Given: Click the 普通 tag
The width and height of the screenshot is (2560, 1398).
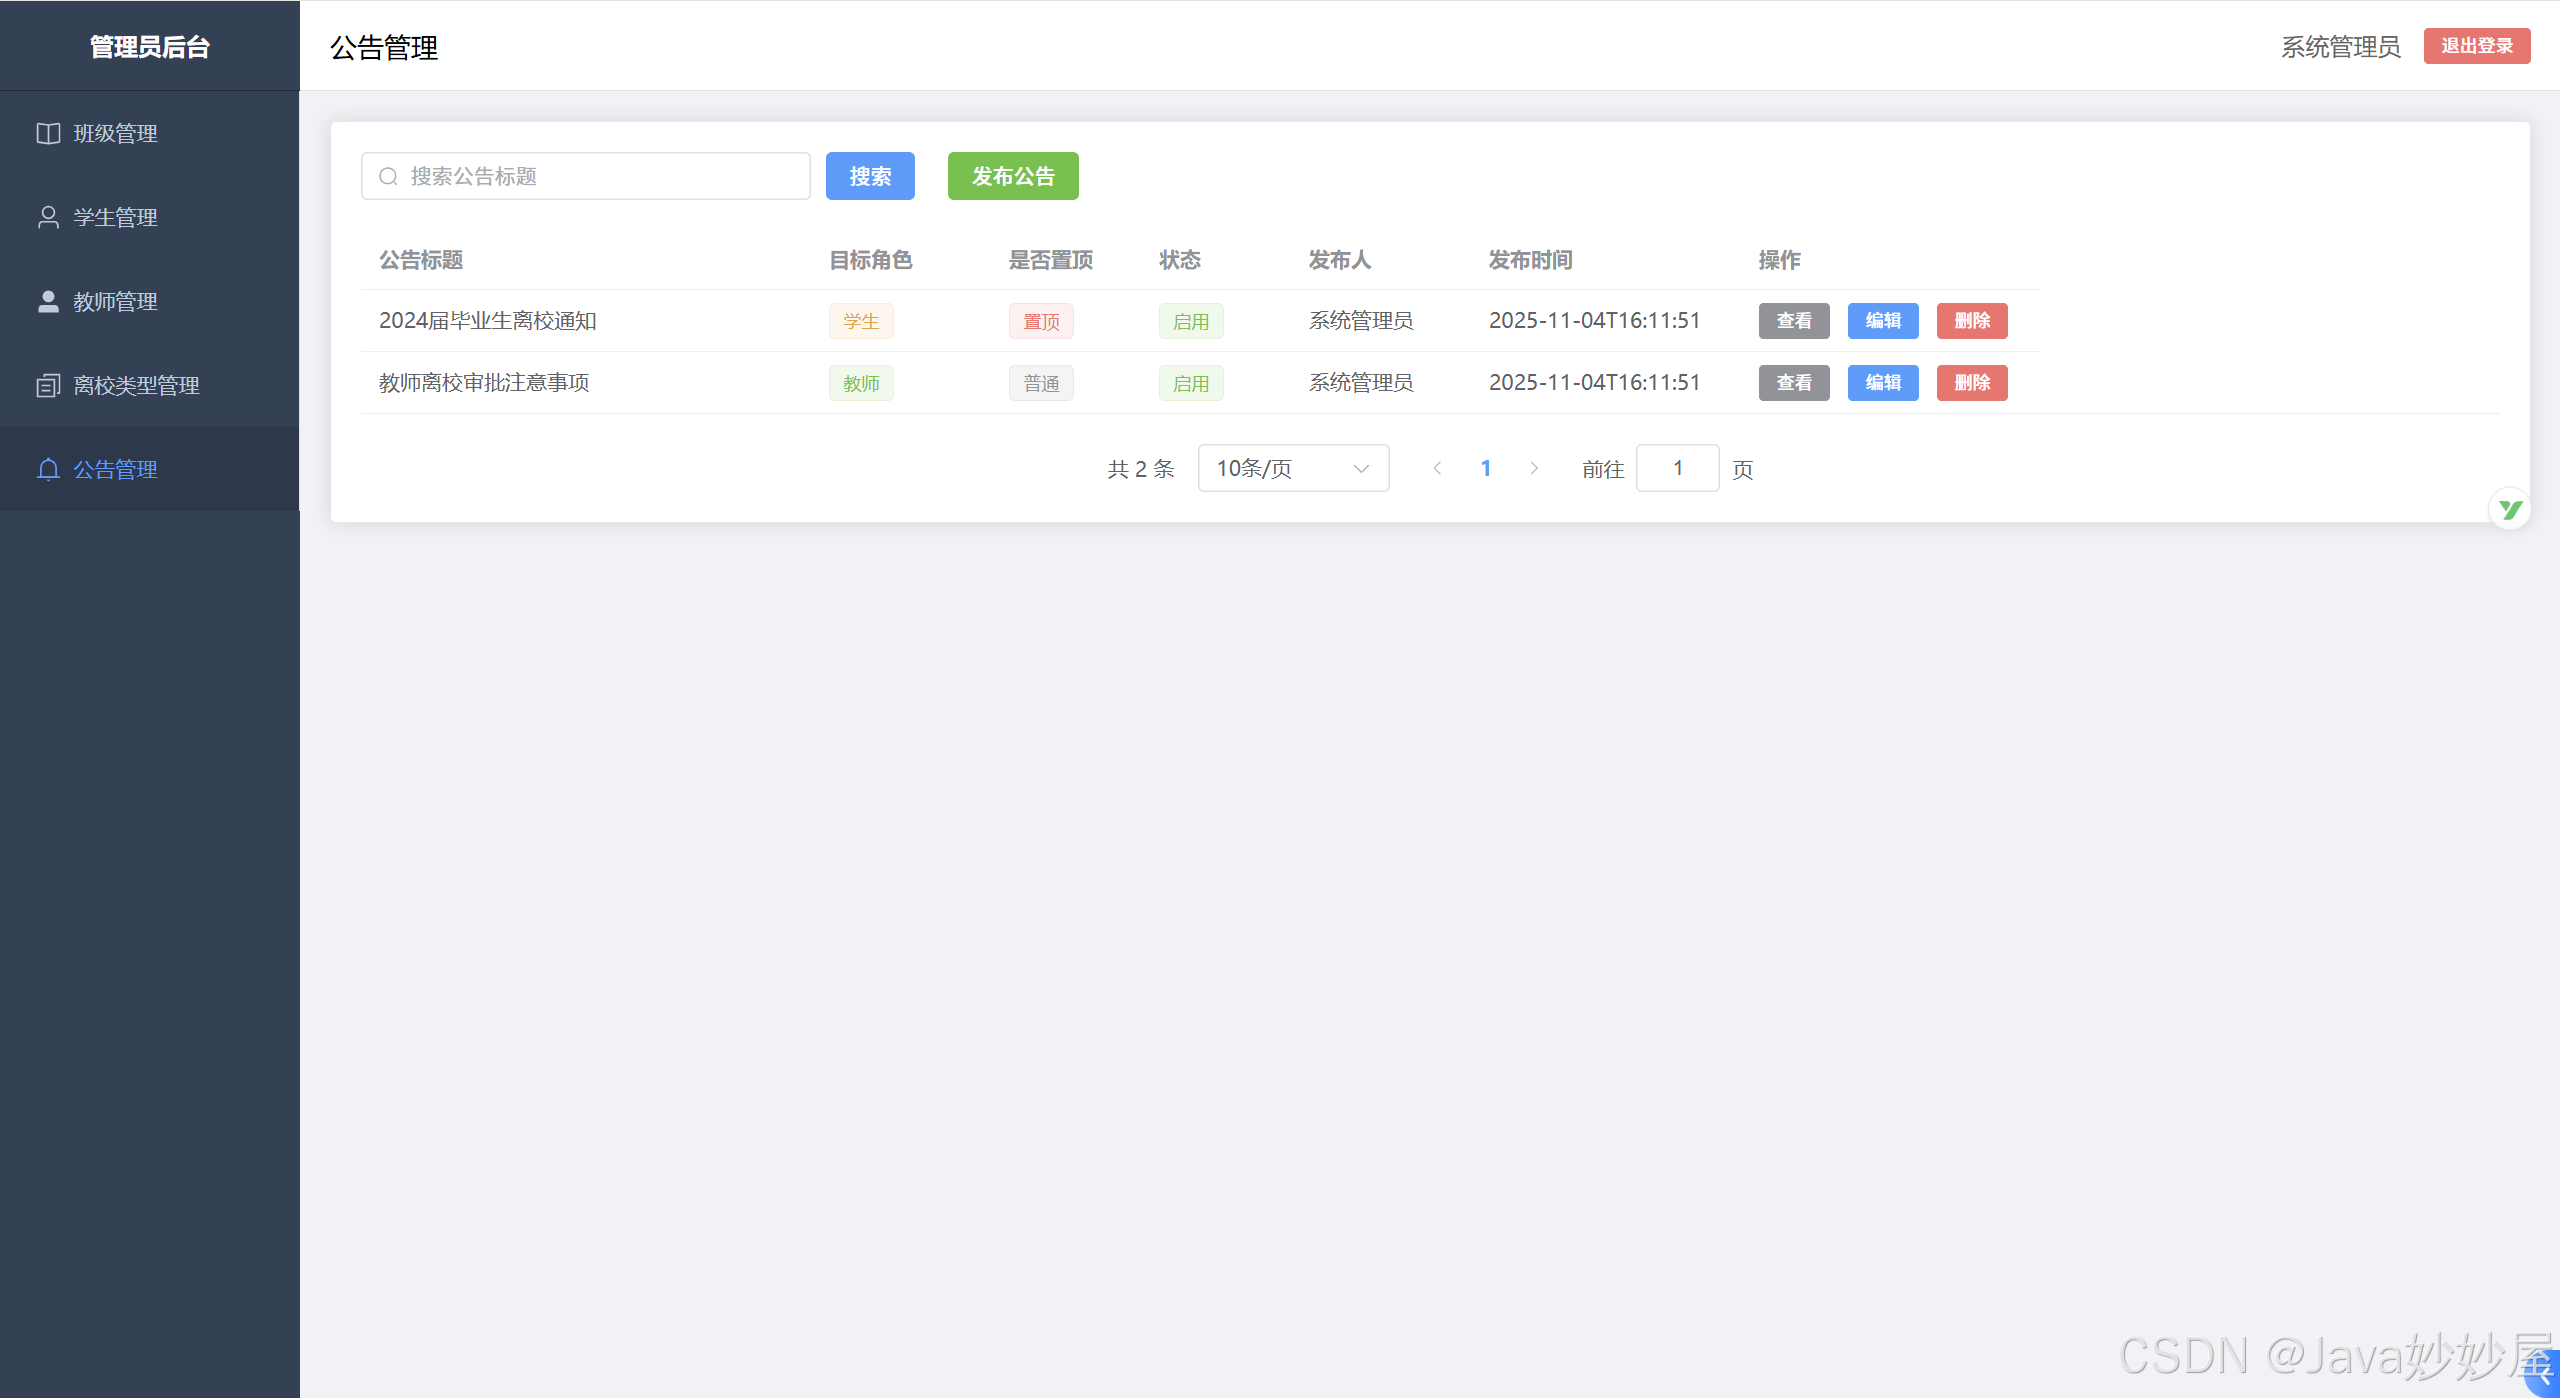Looking at the screenshot, I should point(1041,383).
